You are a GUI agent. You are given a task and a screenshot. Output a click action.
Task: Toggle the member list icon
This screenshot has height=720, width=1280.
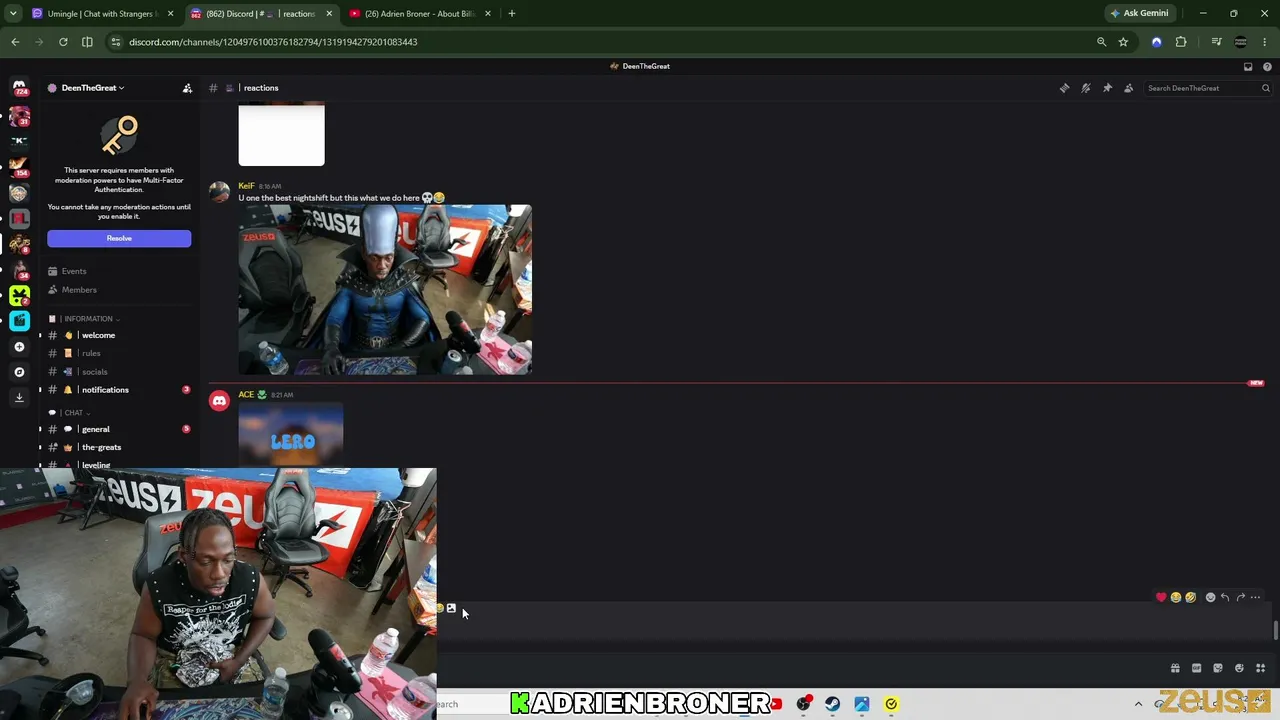(x=1129, y=88)
